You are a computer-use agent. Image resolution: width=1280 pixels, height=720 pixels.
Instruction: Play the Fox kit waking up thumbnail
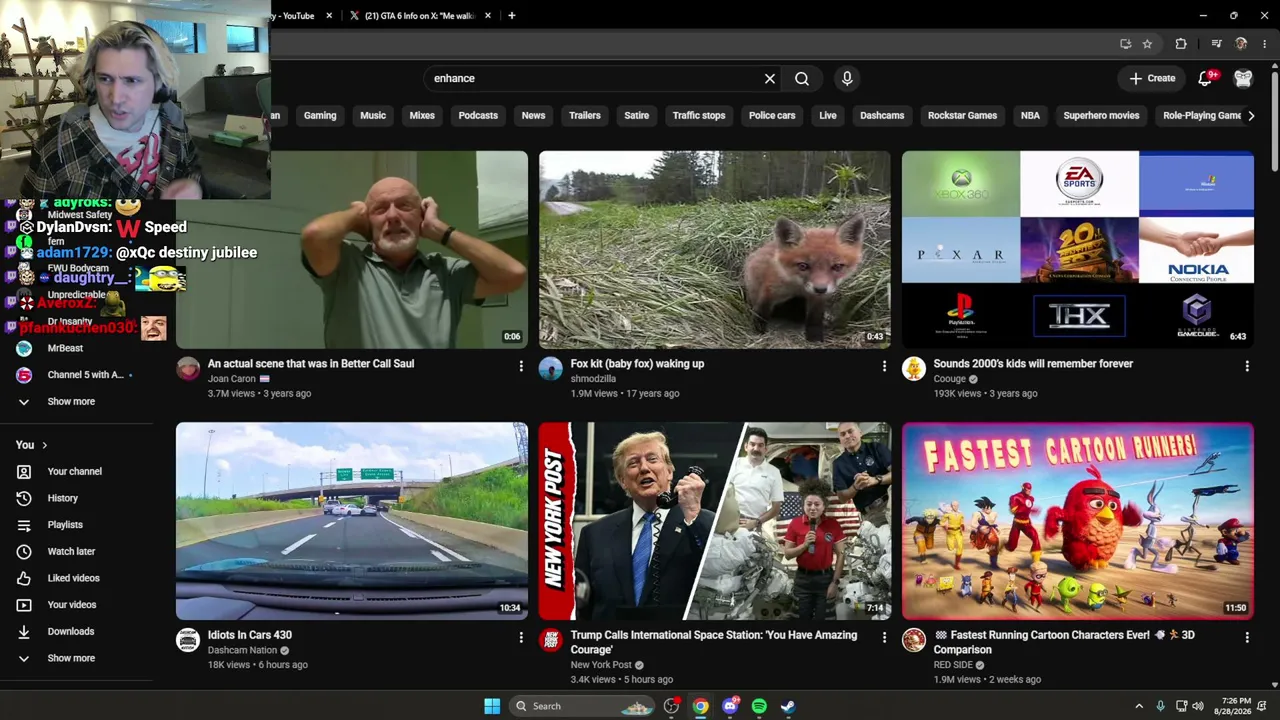click(x=714, y=250)
